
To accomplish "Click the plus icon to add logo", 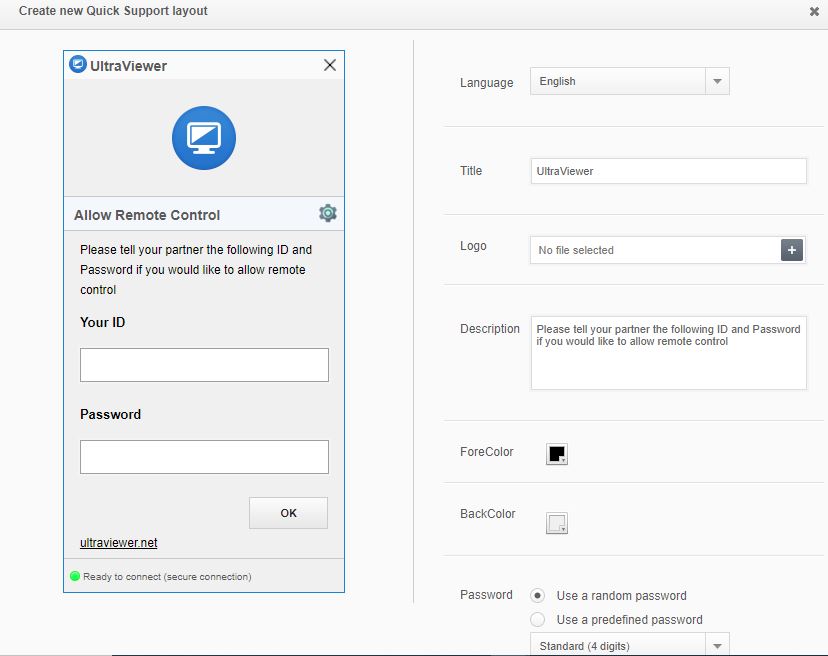I will 792,250.
